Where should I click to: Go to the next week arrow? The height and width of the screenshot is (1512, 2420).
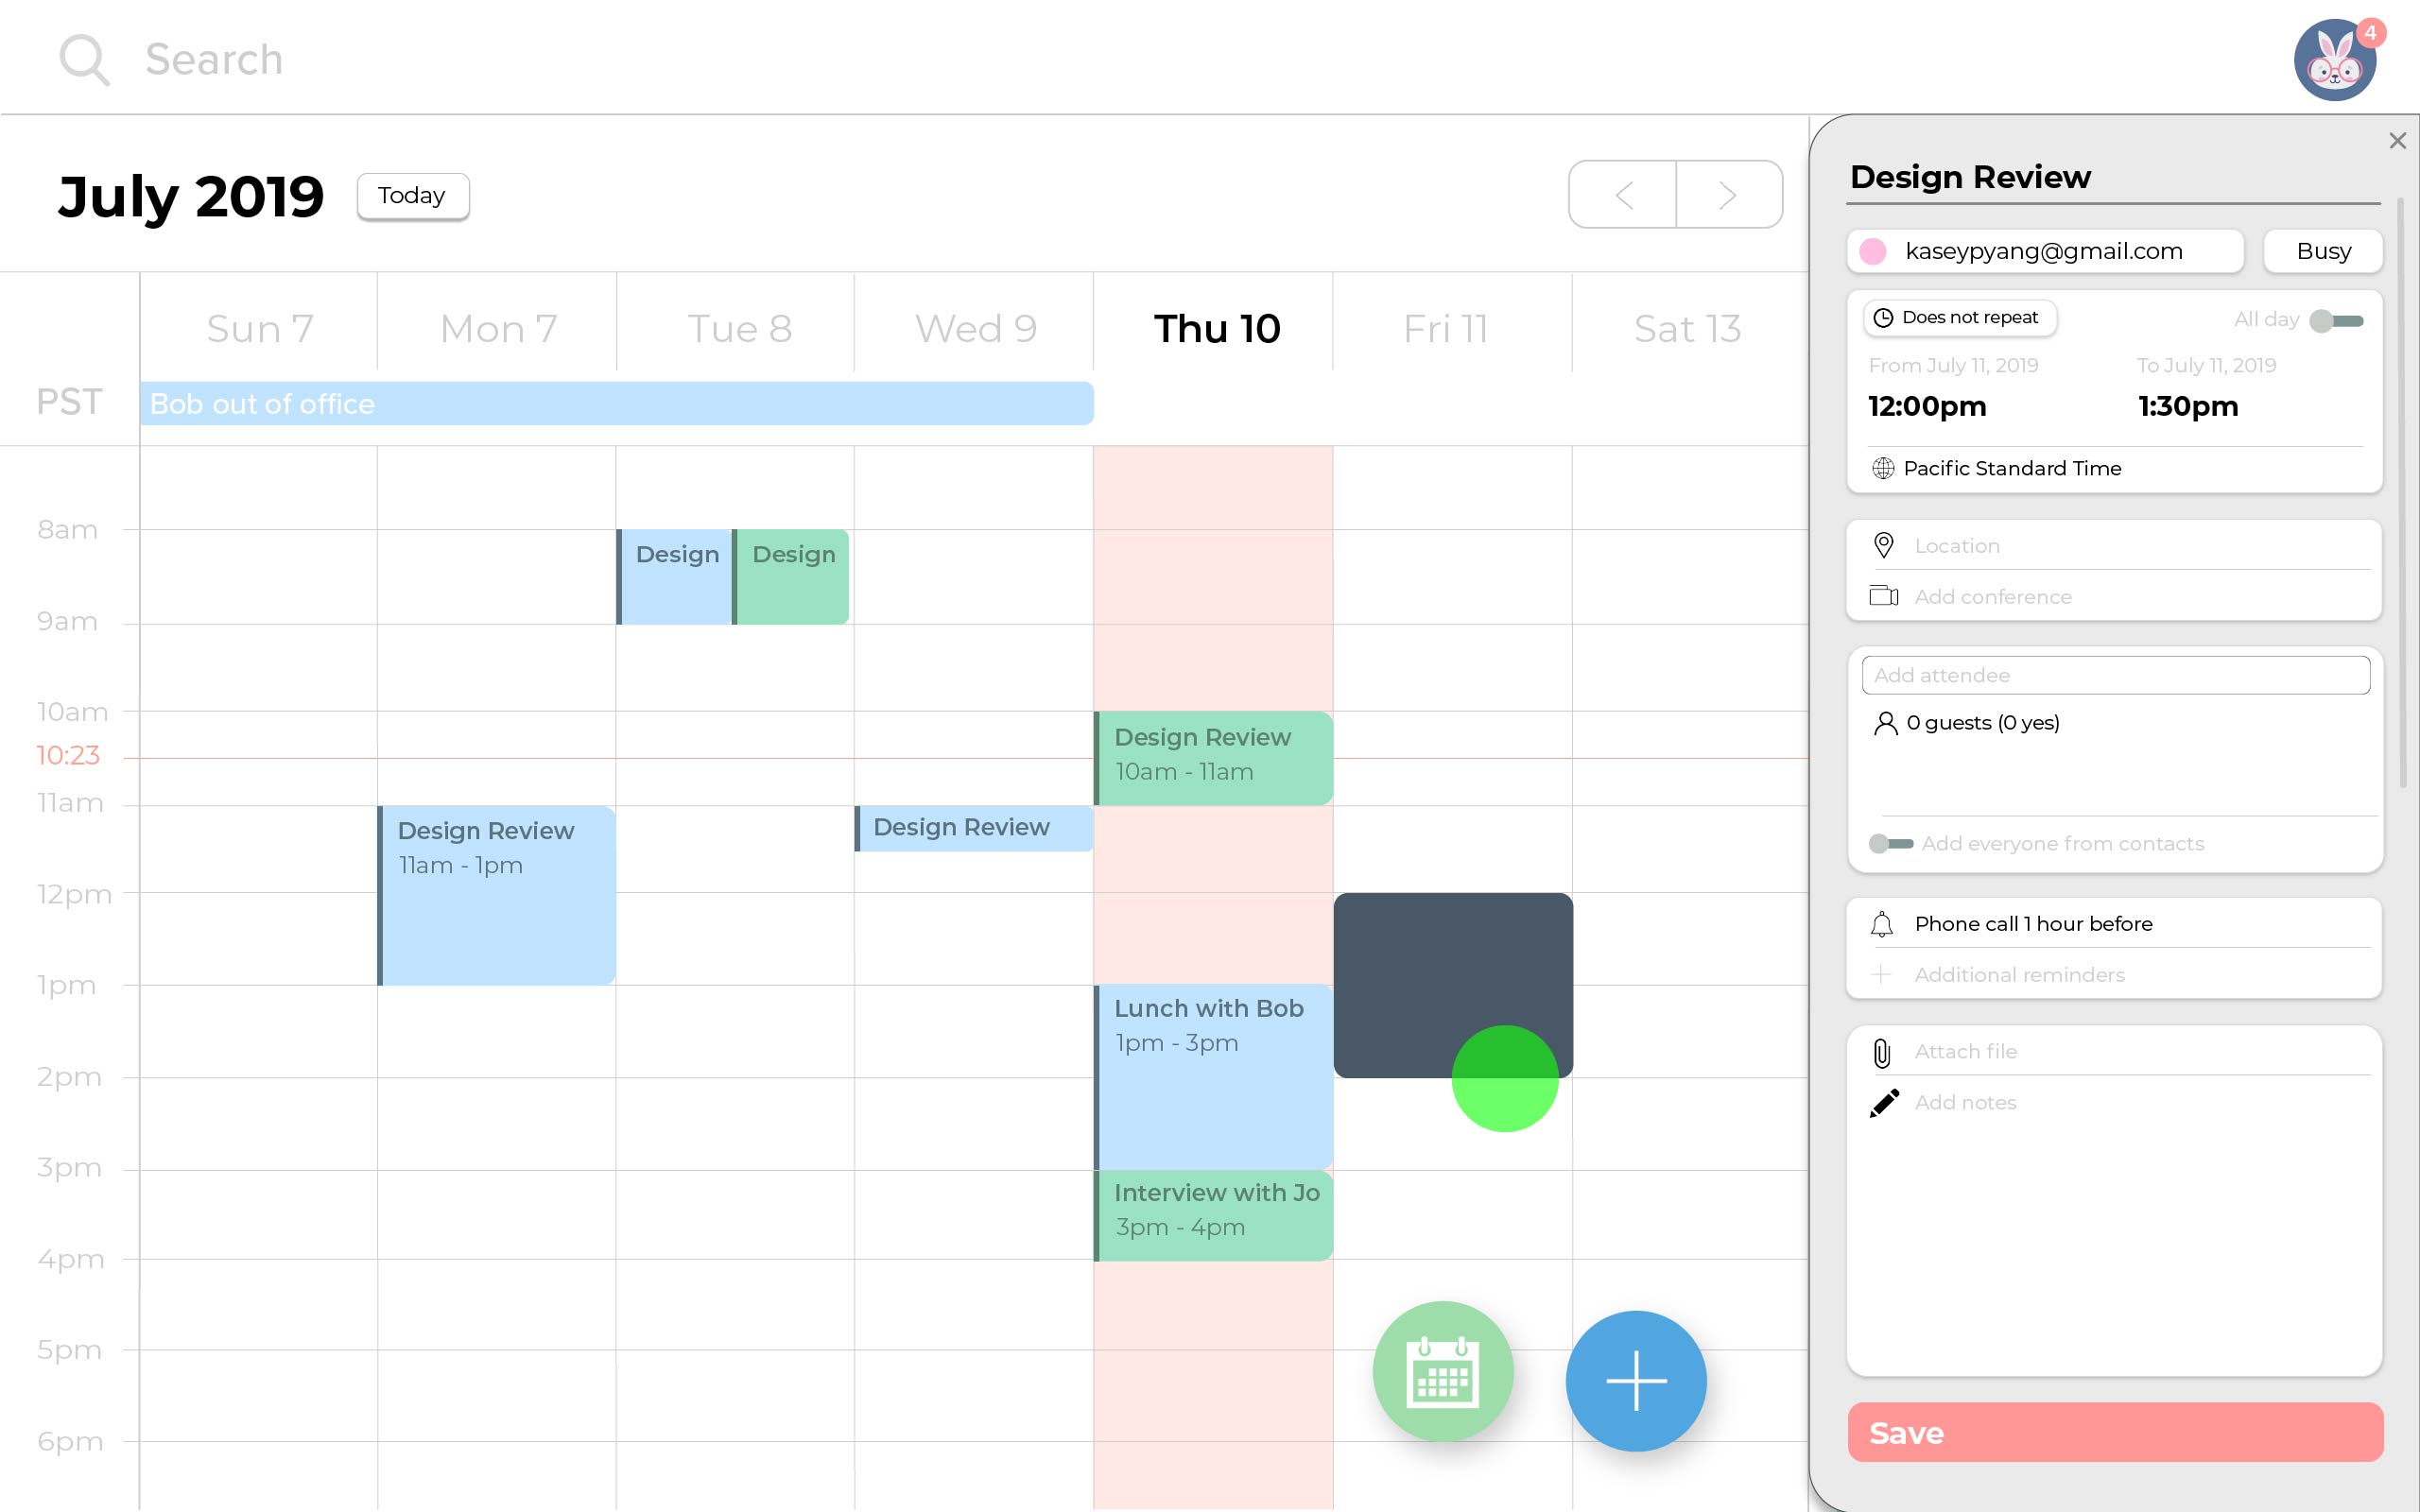tap(1729, 195)
